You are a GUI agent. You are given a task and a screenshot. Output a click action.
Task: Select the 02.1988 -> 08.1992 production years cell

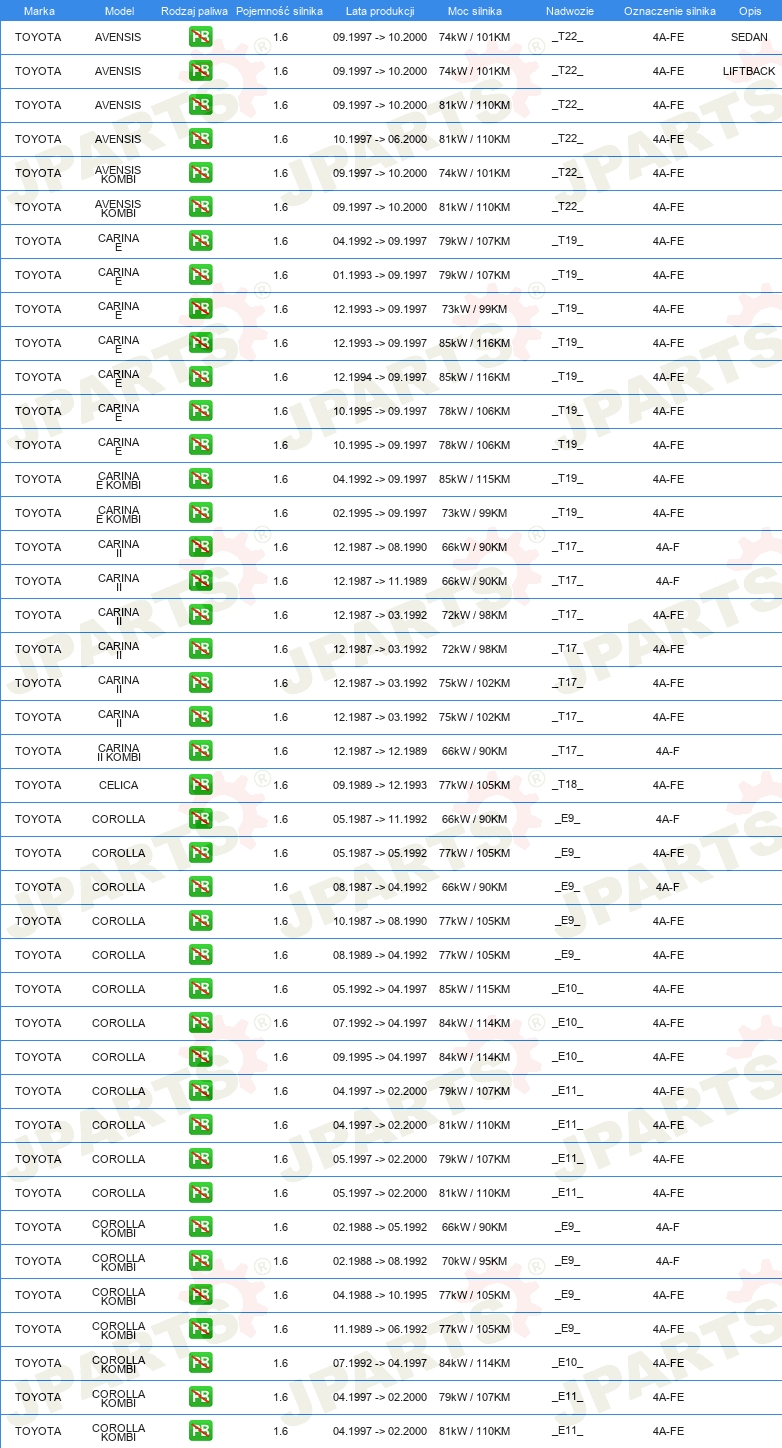[x=380, y=1261]
